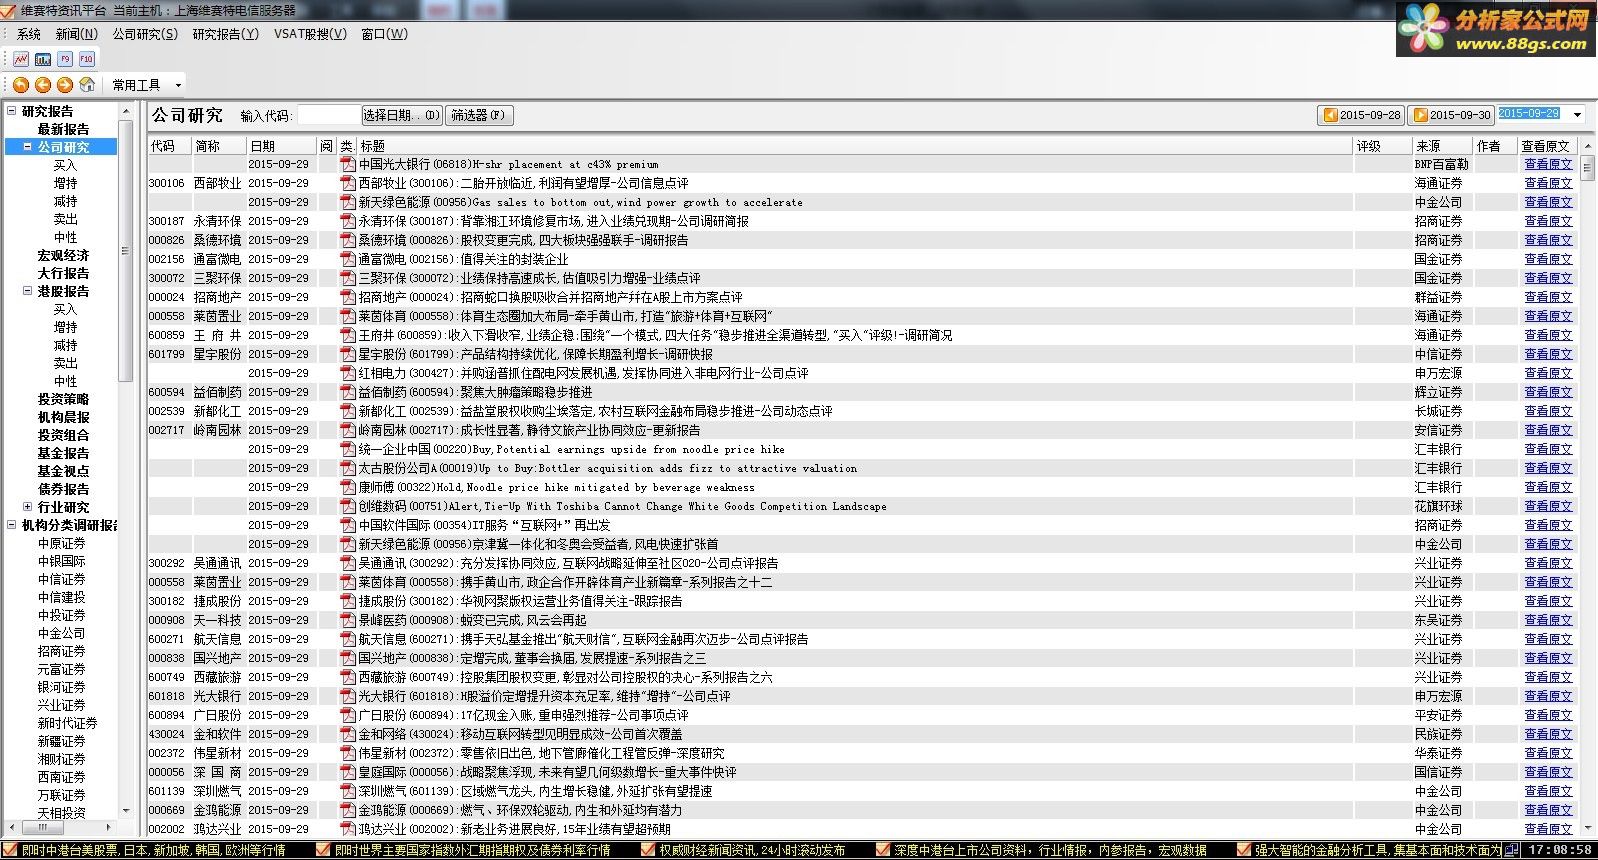Collapse the 港股报告 tree node
Viewport: 1598px width, 860px height.
(27, 291)
